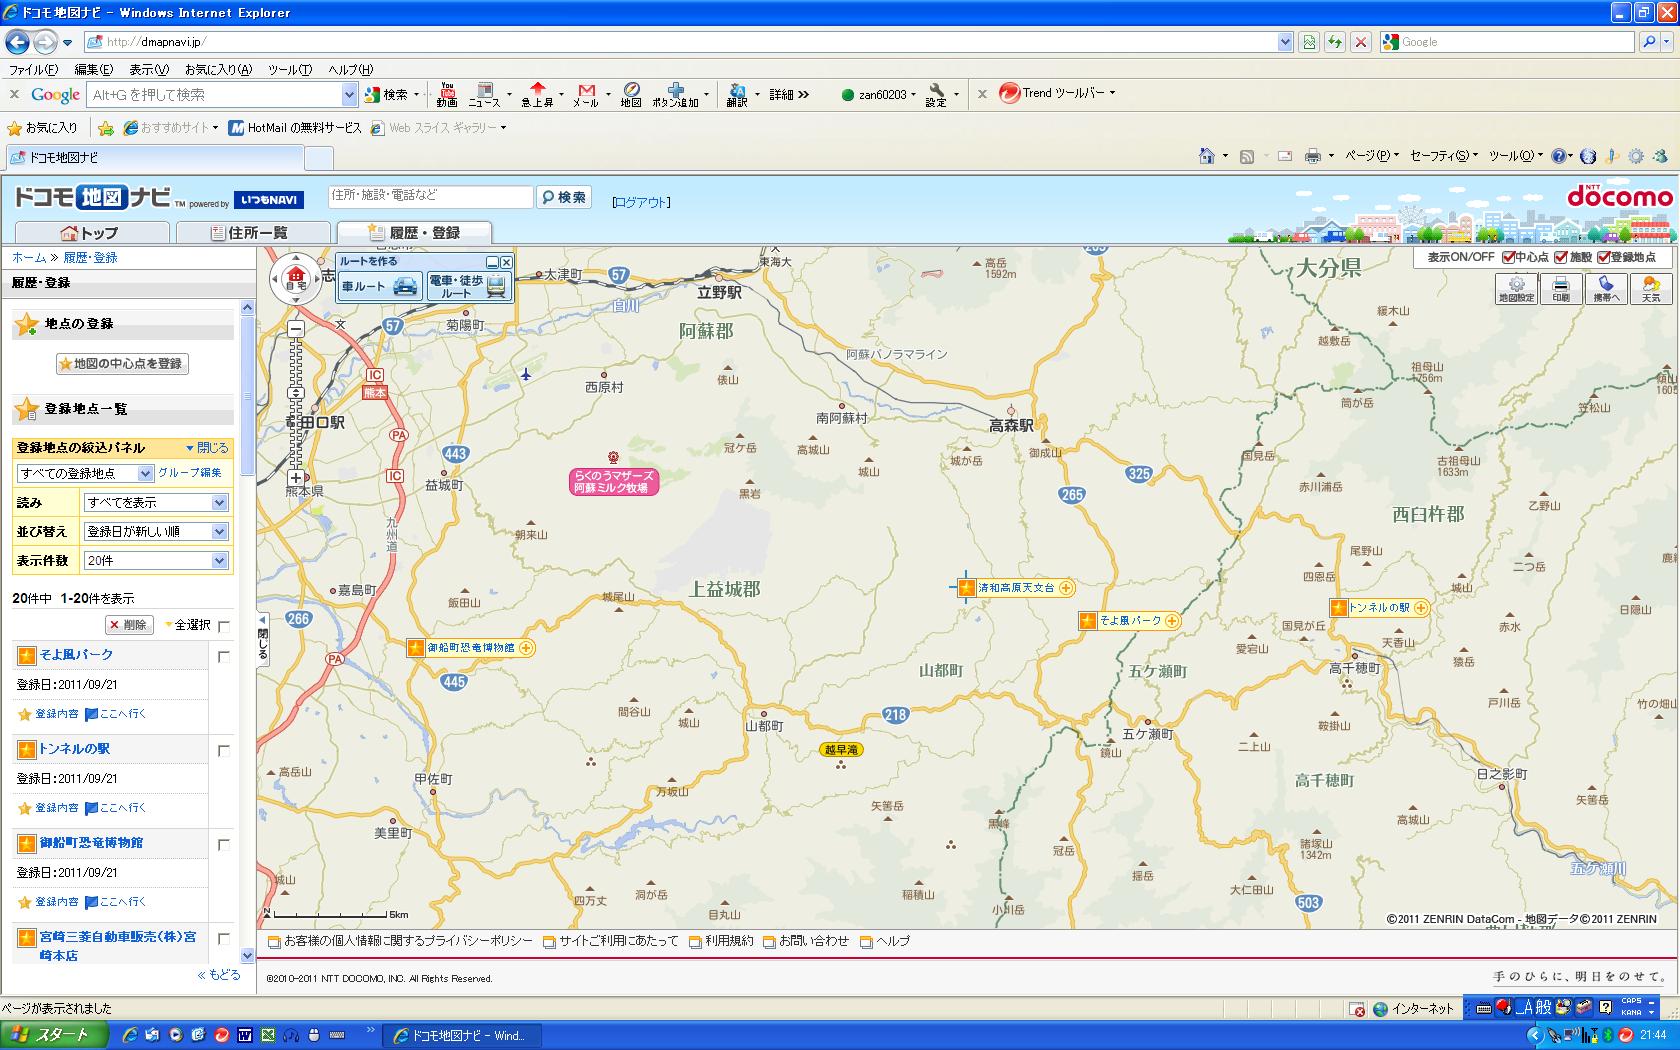This screenshot has width=1680, height=1050.
Task: Click the 住所・施設・電話 search input field
Action: click(430, 196)
